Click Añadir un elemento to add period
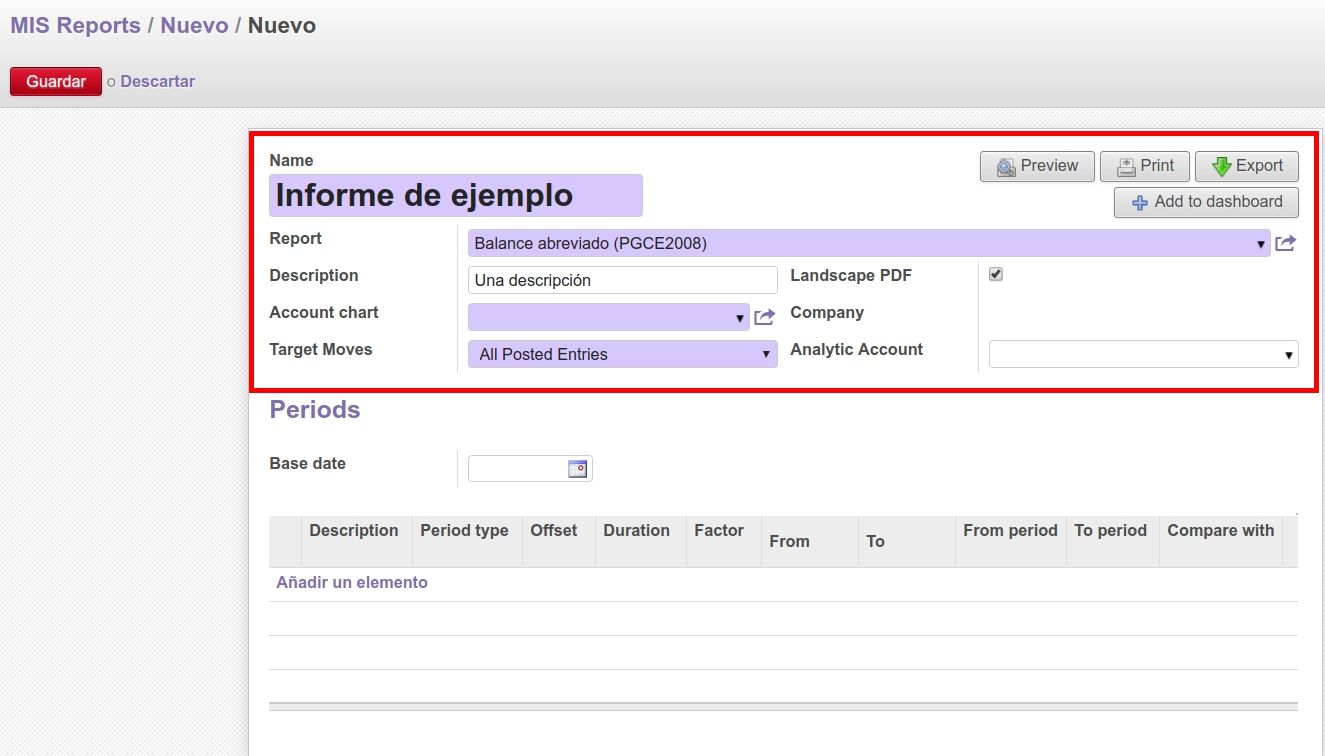This screenshot has width=1325, height=756. [352, 582]
